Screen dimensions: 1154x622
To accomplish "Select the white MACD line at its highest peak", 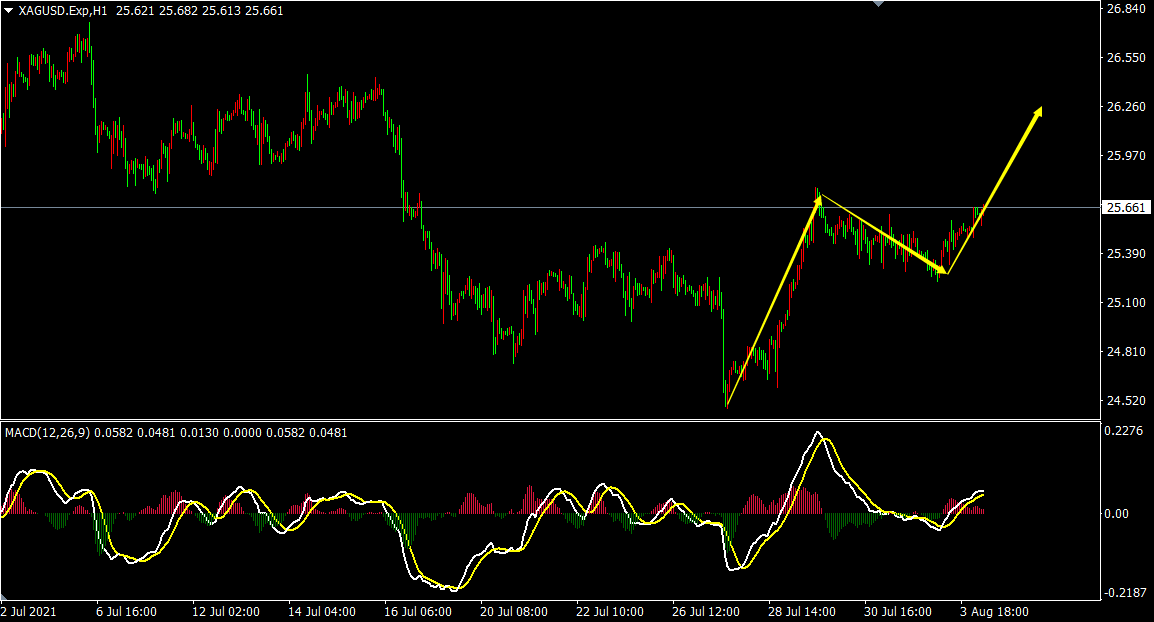I will point(817,433).
